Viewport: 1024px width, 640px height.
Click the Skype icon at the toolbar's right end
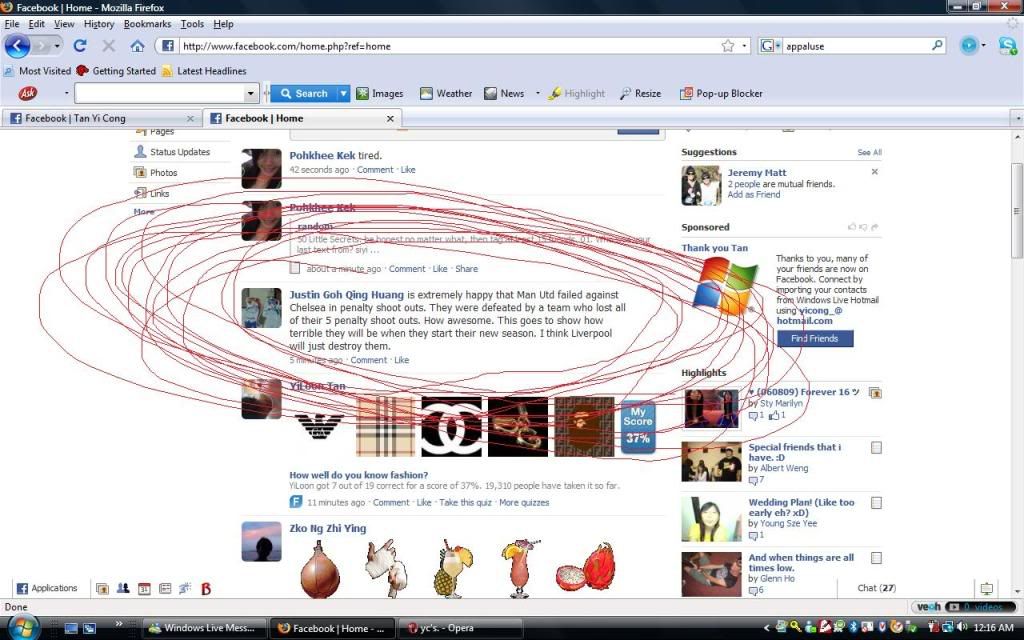pos(1007,46)
